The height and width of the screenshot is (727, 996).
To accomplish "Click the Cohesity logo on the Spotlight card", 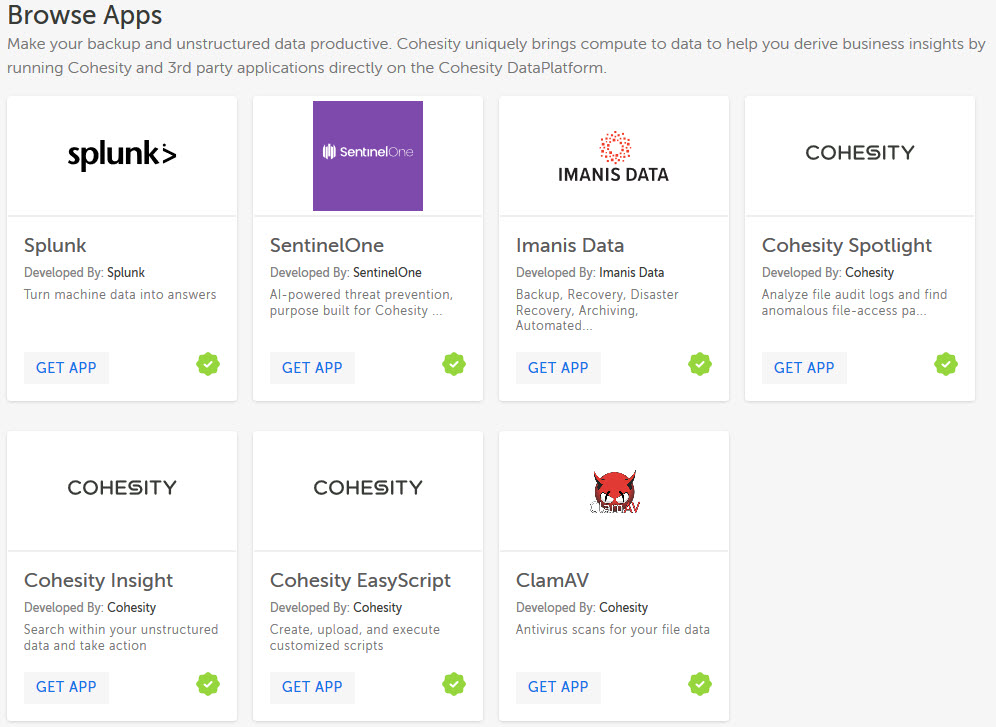I will (x=860, y=152).
